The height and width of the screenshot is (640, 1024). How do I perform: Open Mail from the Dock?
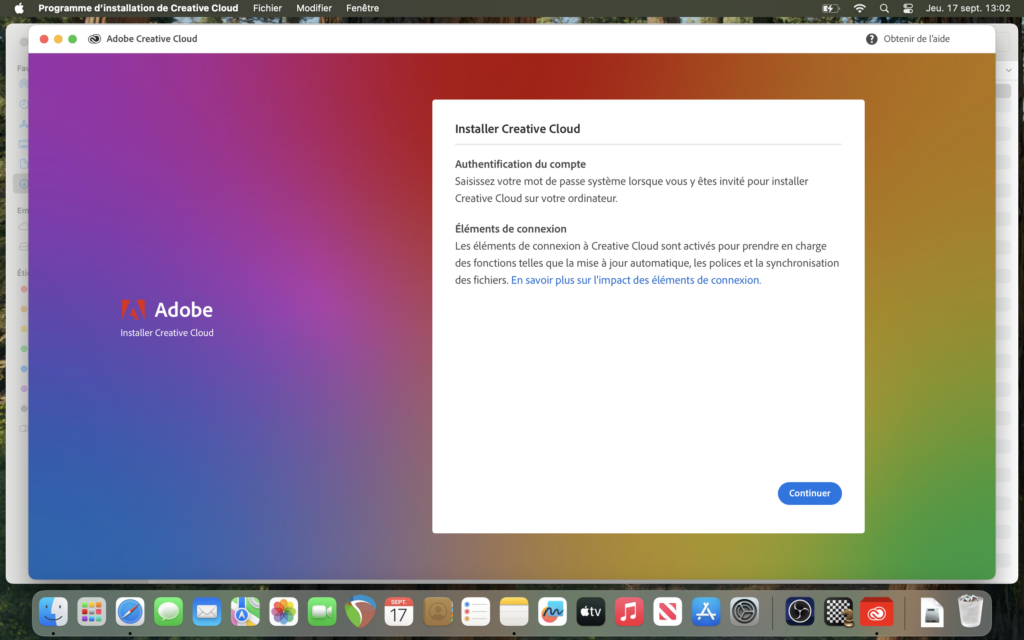[x=207, y=612]
